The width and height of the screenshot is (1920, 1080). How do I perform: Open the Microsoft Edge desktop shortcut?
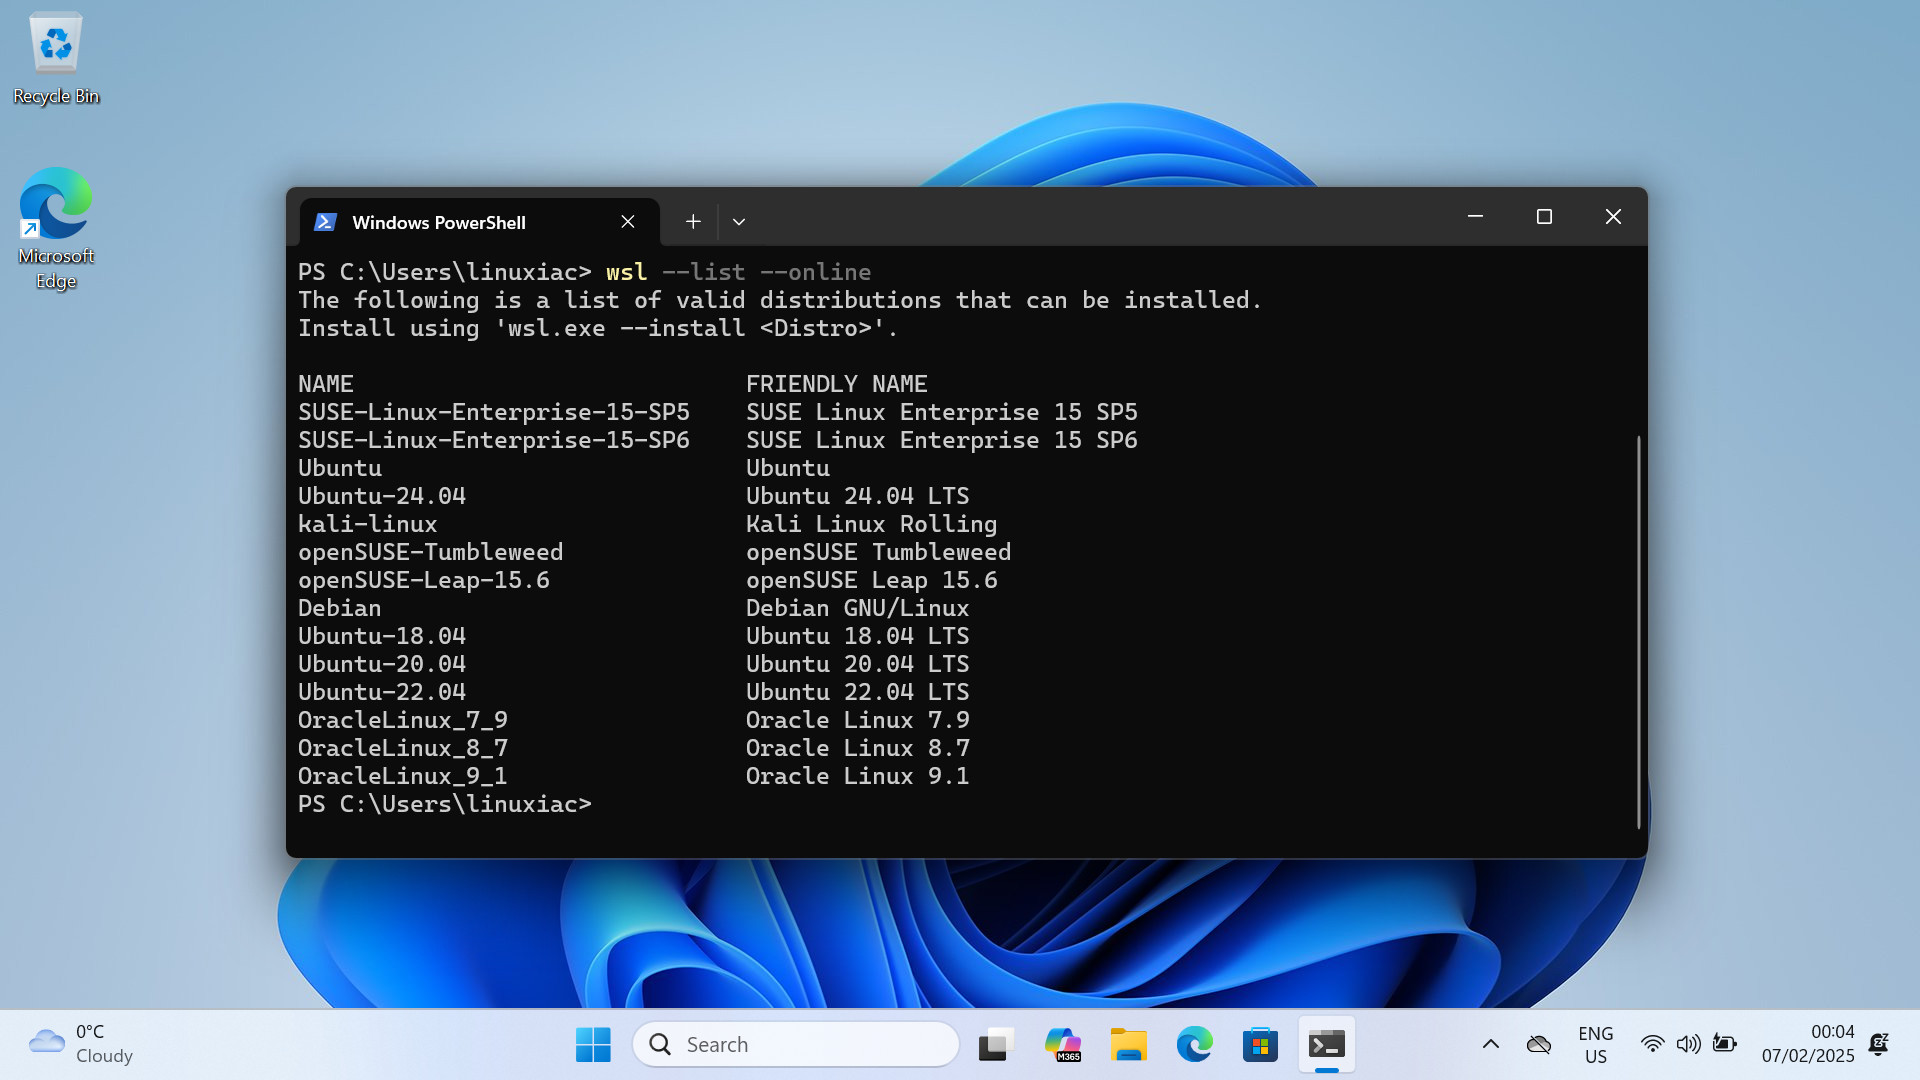56,228
